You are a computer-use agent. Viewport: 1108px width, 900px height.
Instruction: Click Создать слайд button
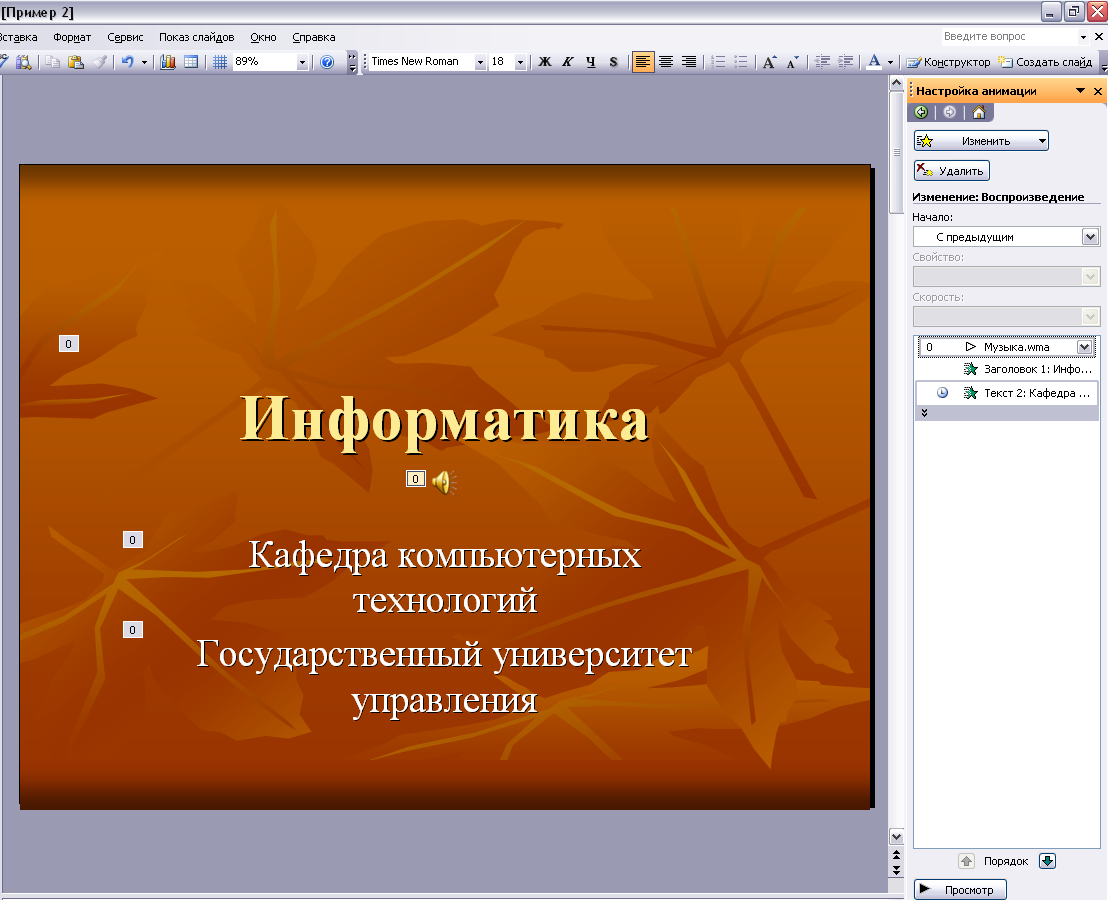coord(1045,62)
